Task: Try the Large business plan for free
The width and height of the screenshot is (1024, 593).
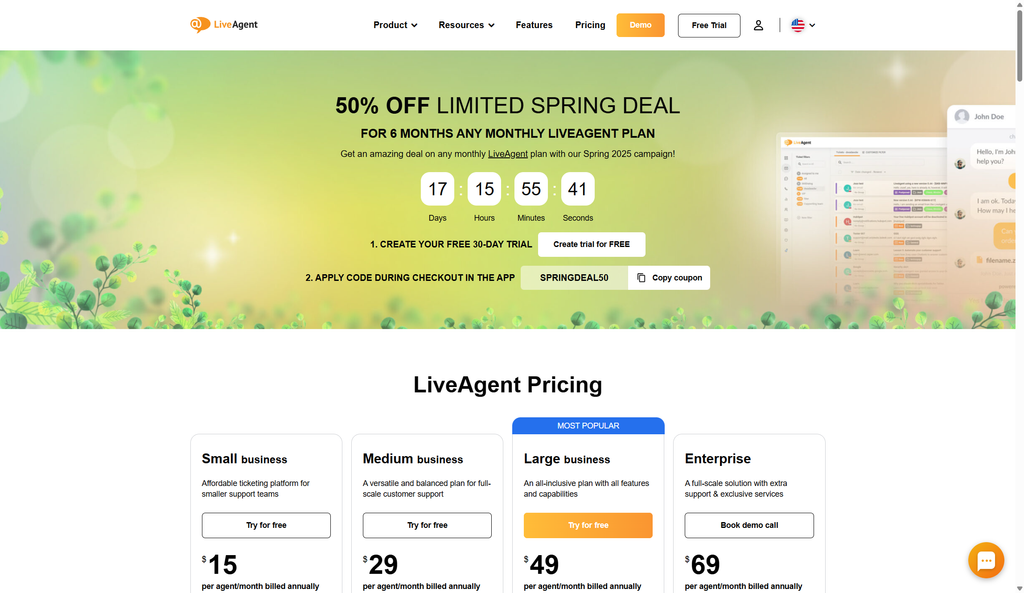Action: (588, 525)
